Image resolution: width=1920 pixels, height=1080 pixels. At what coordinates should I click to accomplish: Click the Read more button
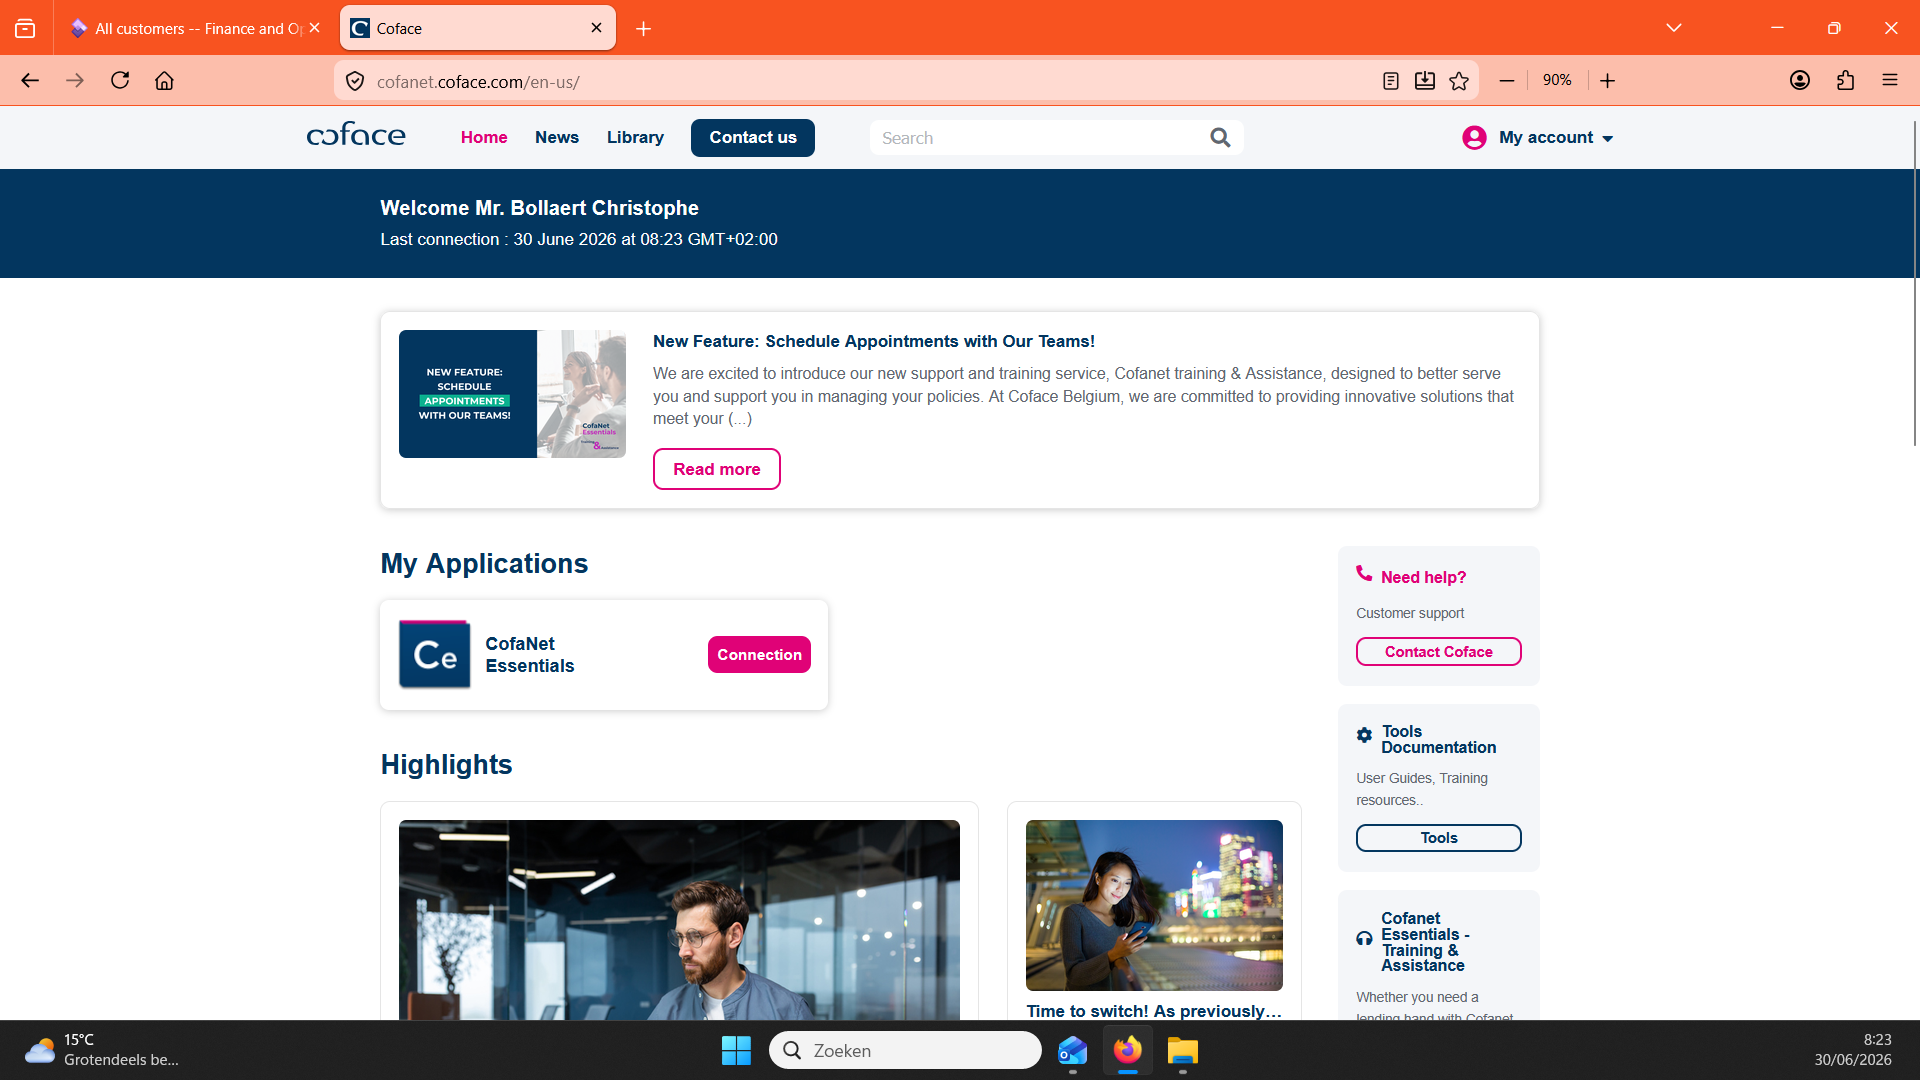pyautogui.click(x=717, y=469)
